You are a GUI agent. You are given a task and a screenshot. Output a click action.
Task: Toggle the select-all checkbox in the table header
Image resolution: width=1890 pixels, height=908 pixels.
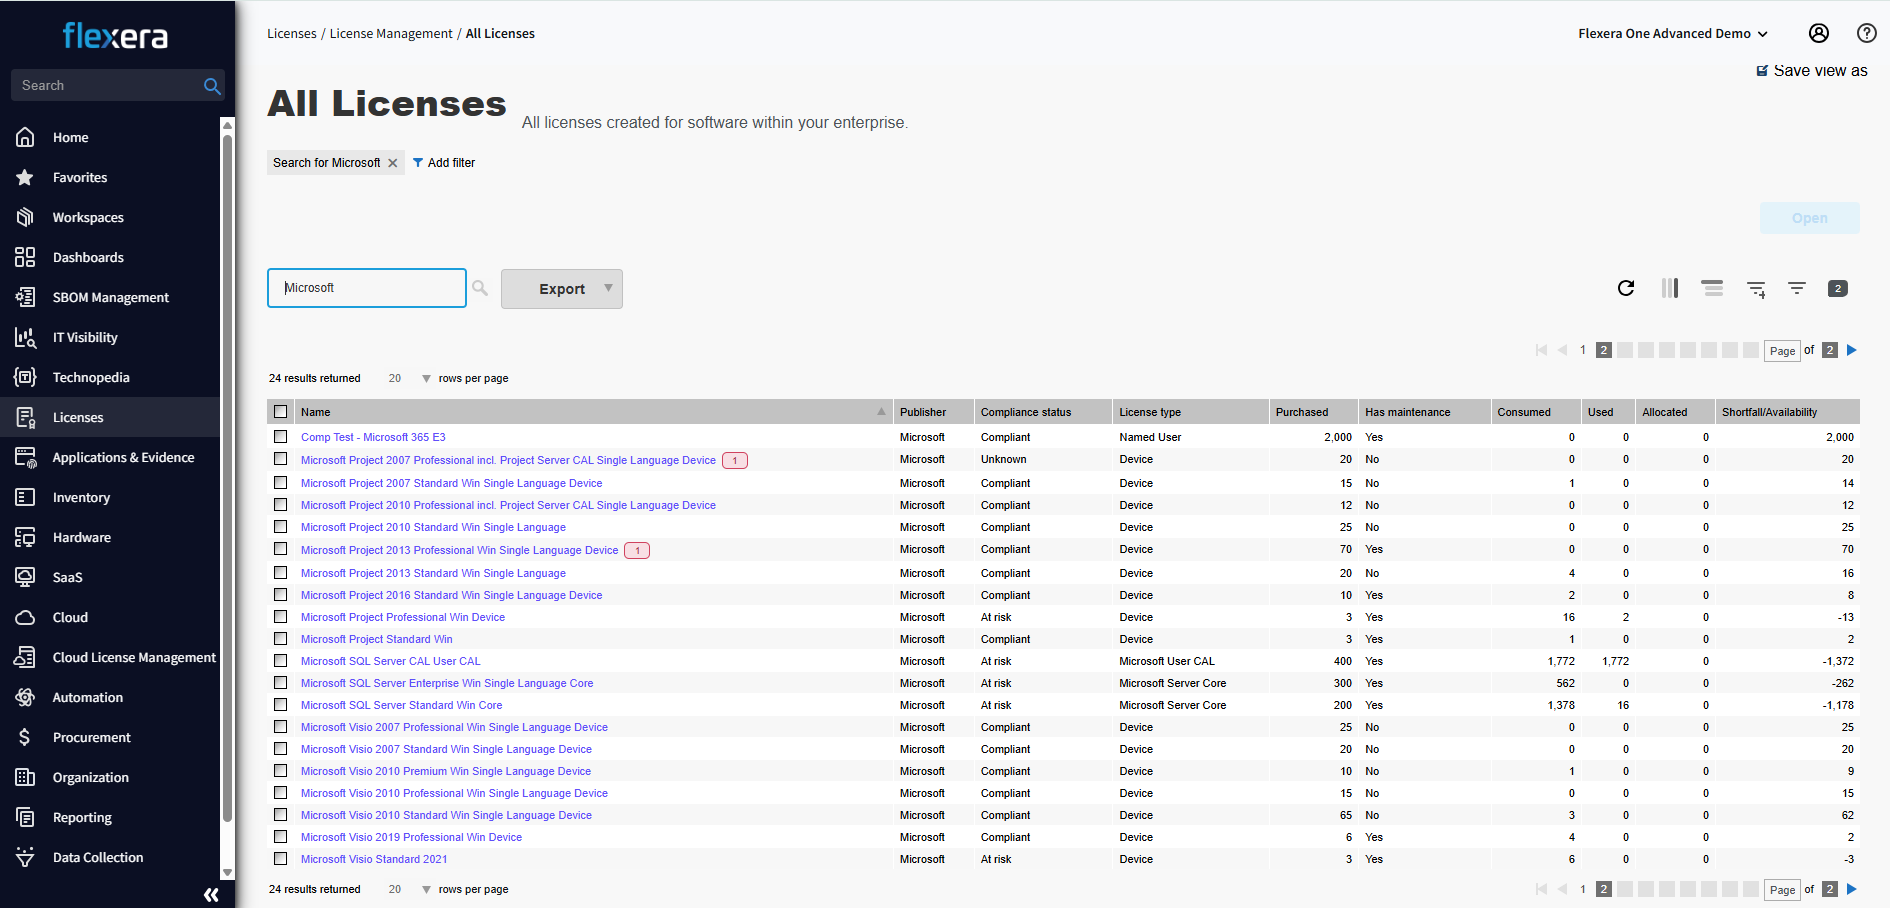[x=281, y=412]
